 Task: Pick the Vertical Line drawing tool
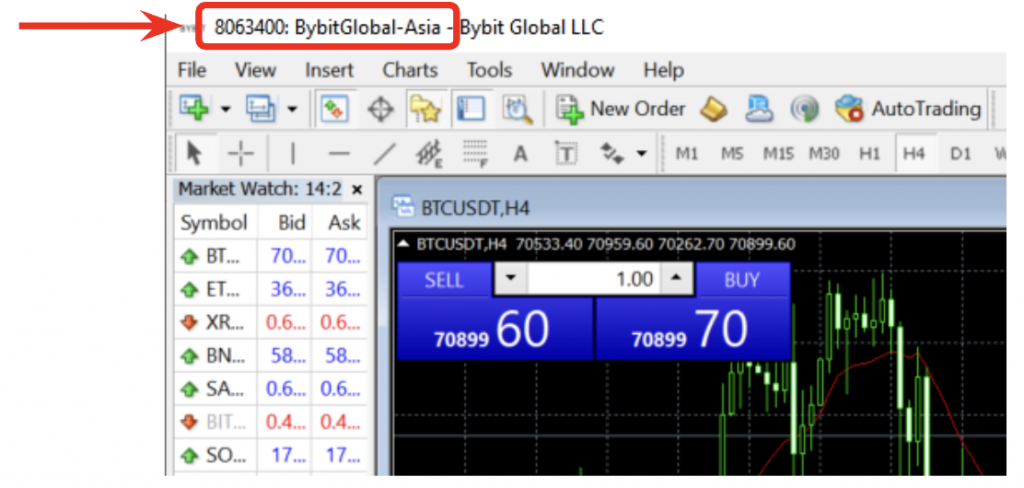pos(293,153)
